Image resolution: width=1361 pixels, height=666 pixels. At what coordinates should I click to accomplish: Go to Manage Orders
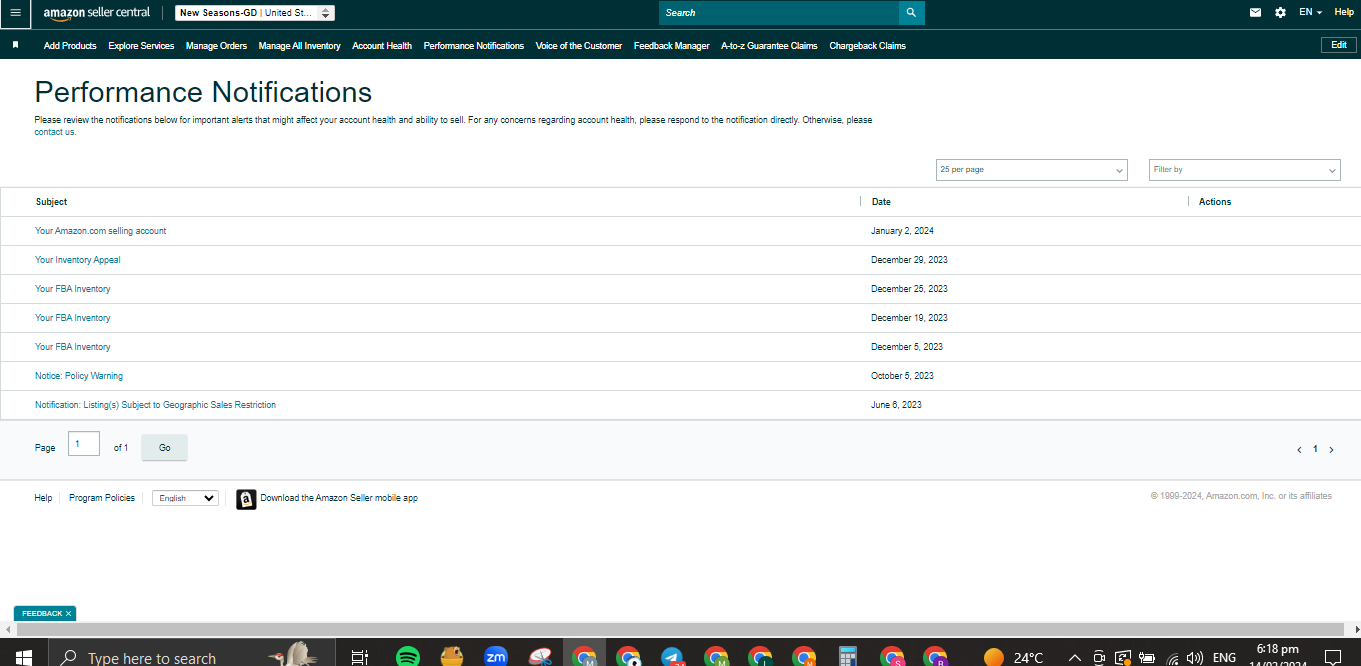click(x=216, y=46)
